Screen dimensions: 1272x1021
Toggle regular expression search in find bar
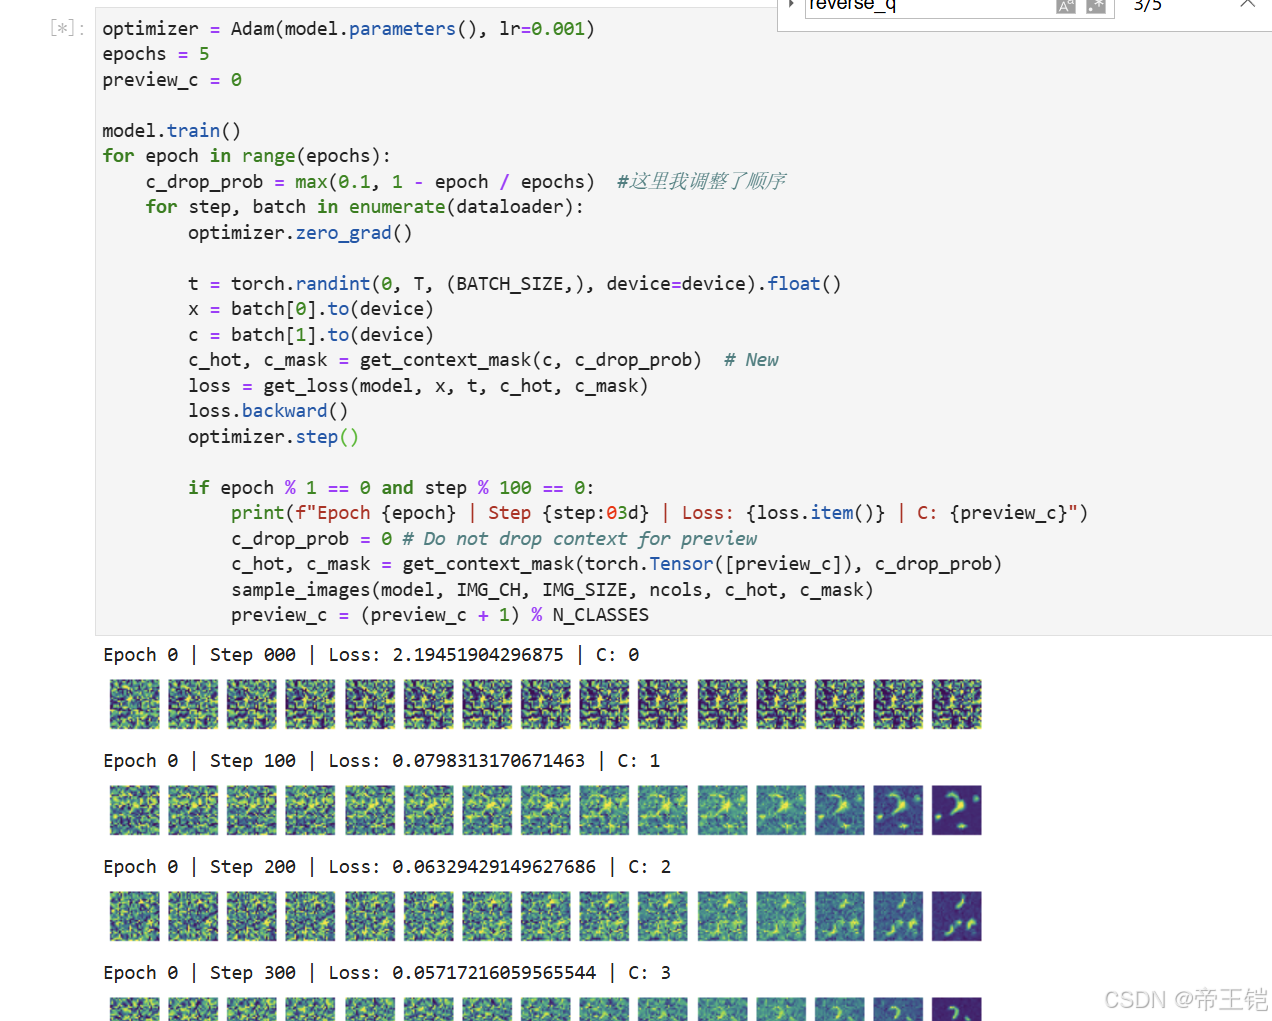click(x=1096, y=6)
